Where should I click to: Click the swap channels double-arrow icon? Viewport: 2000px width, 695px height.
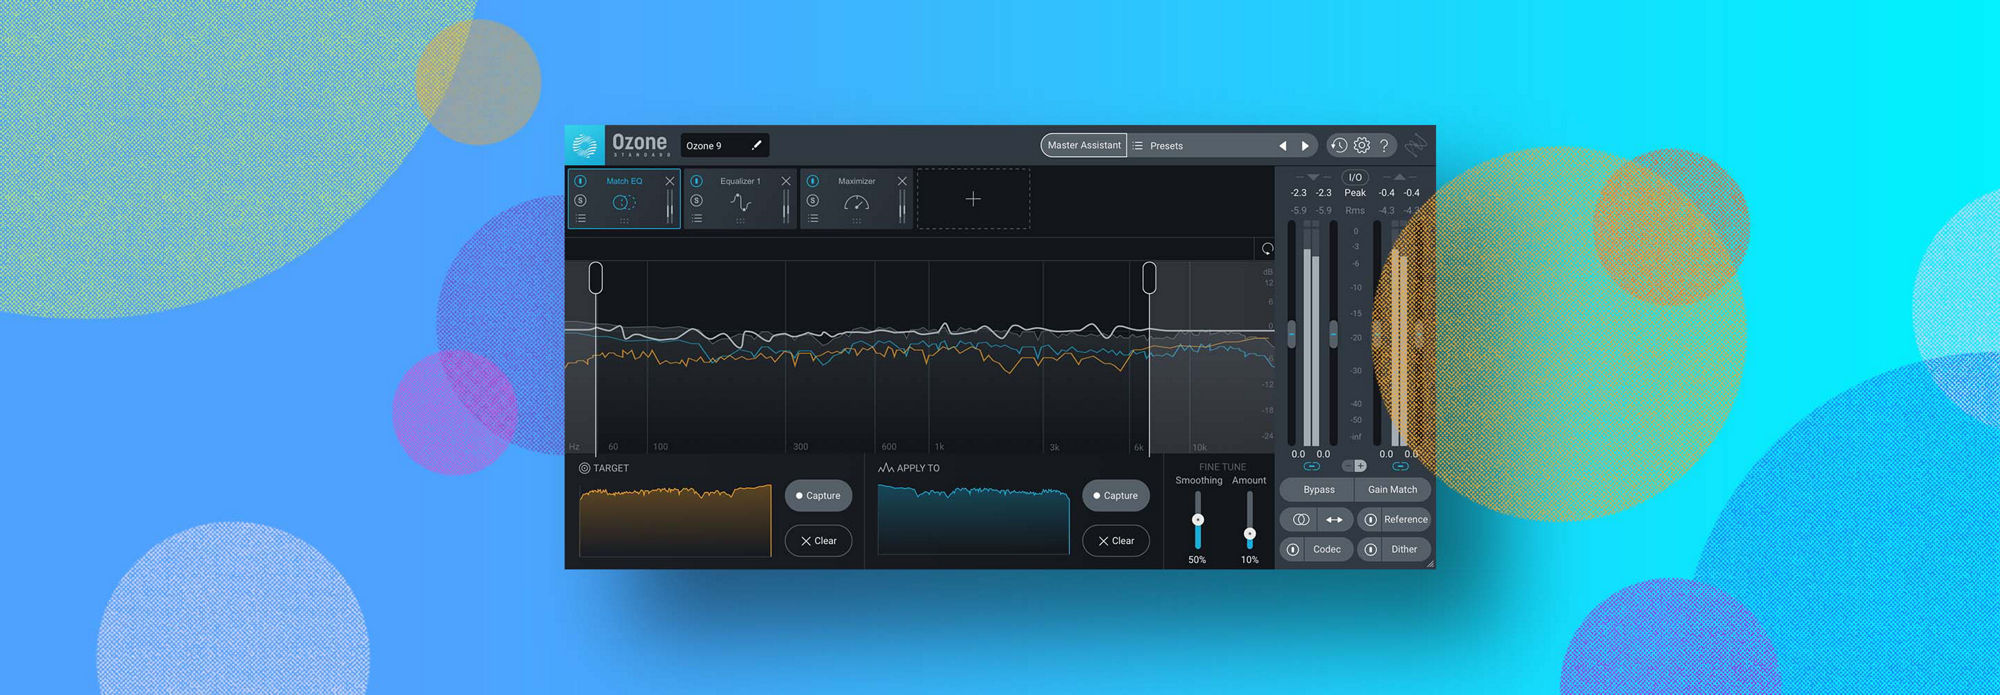1334,520
